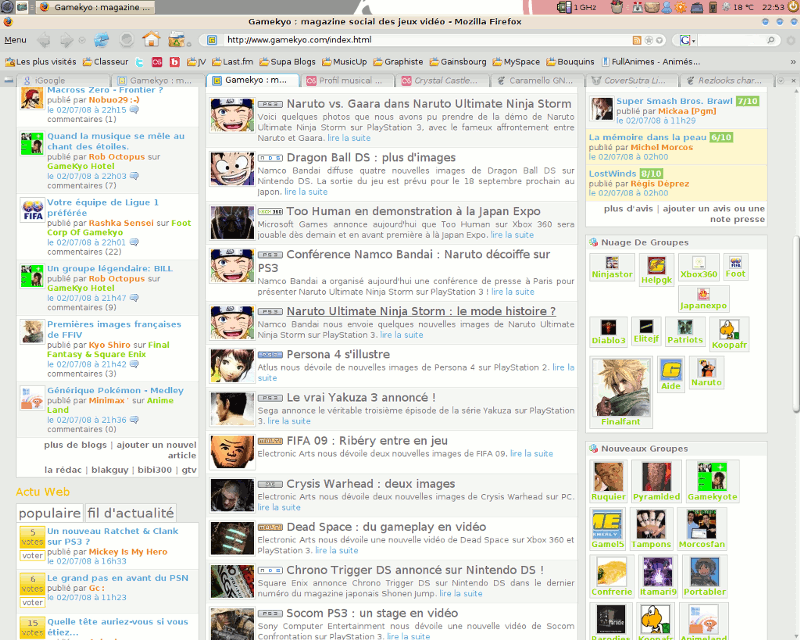
Task: Open the 'Les plus visités' bookmark folder
Action: (x=41, y=62)
